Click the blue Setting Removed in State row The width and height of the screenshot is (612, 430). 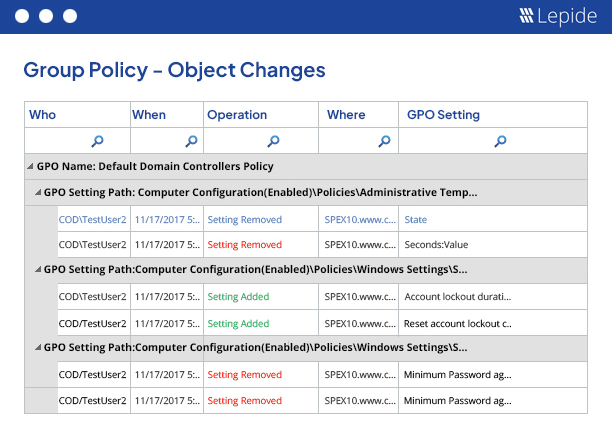tap(245, 220)
